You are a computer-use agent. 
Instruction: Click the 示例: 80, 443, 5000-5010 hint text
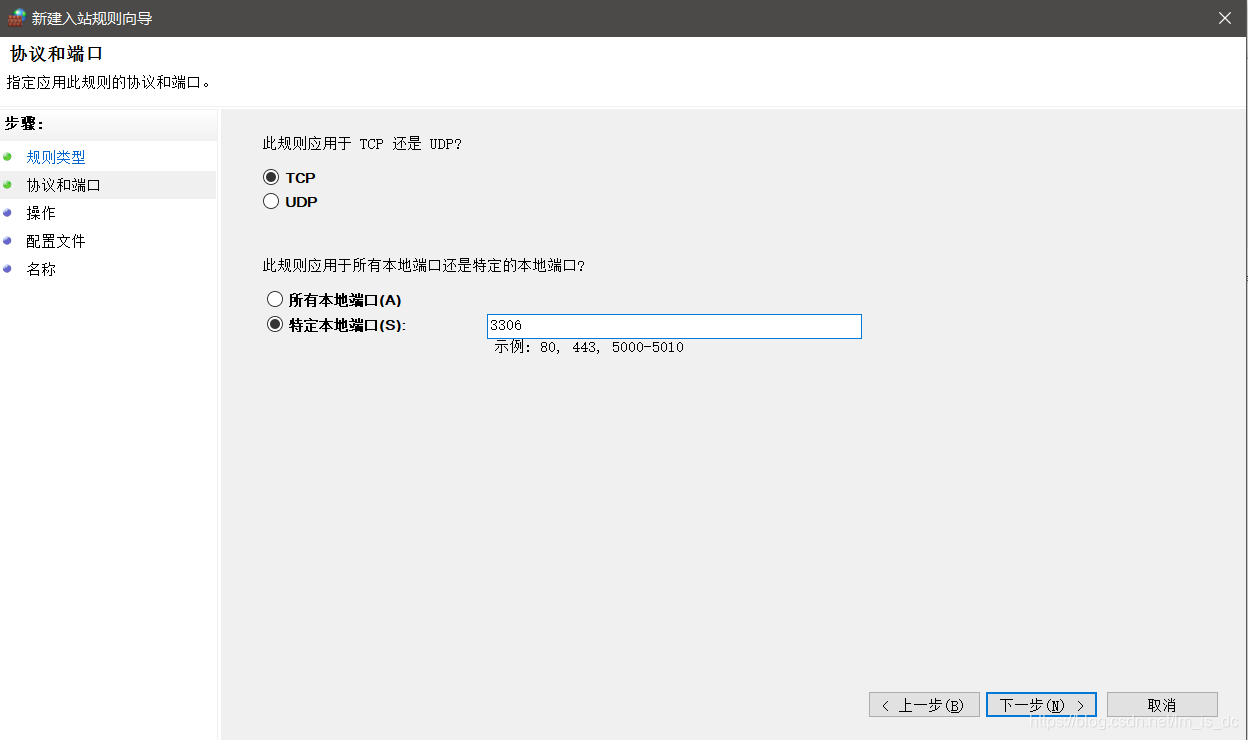(x=589, y=347)
